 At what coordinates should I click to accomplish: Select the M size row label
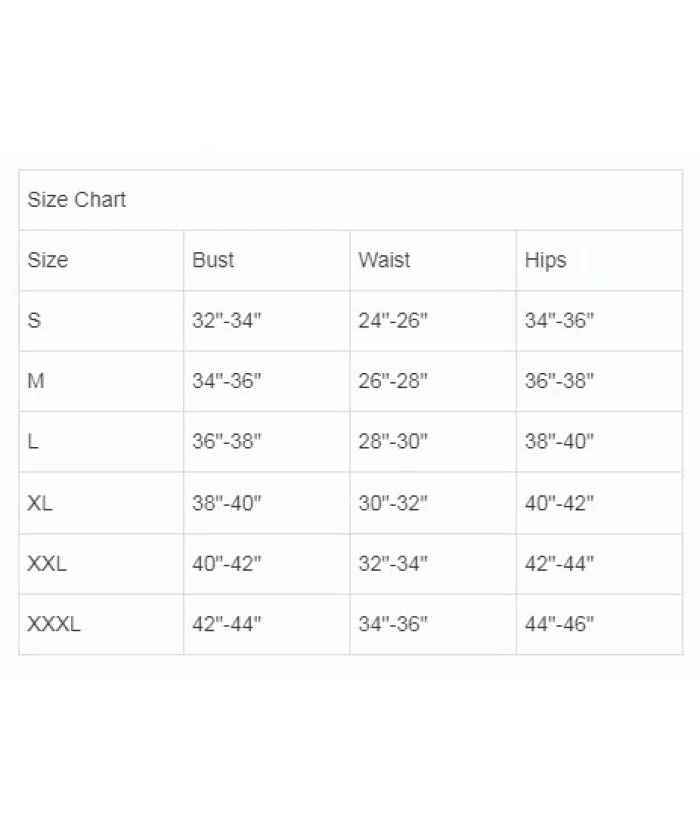(x=36, y=381)
